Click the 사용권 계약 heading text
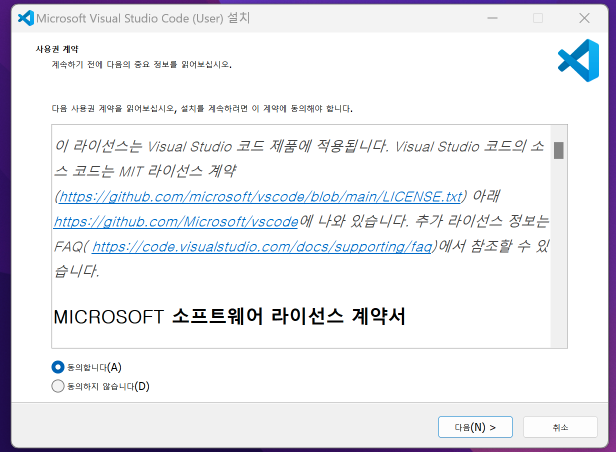This screenshot has width=616, height=452. point(57,49)
